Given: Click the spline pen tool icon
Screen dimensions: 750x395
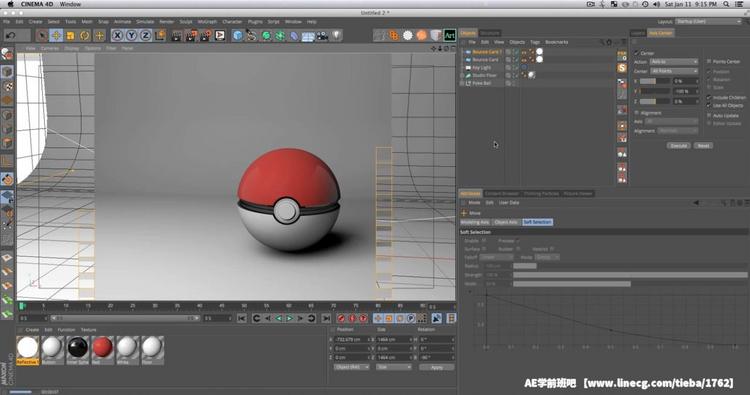Looking at the screenshot, I should pos(252,35).
